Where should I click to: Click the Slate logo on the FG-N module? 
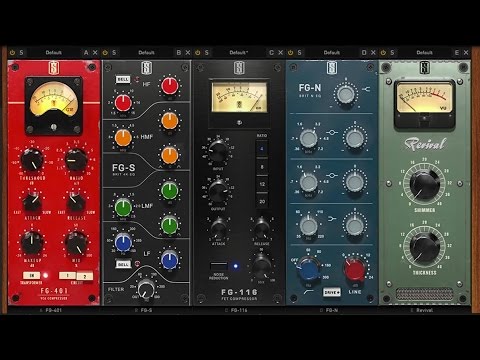tap(331, 68)
